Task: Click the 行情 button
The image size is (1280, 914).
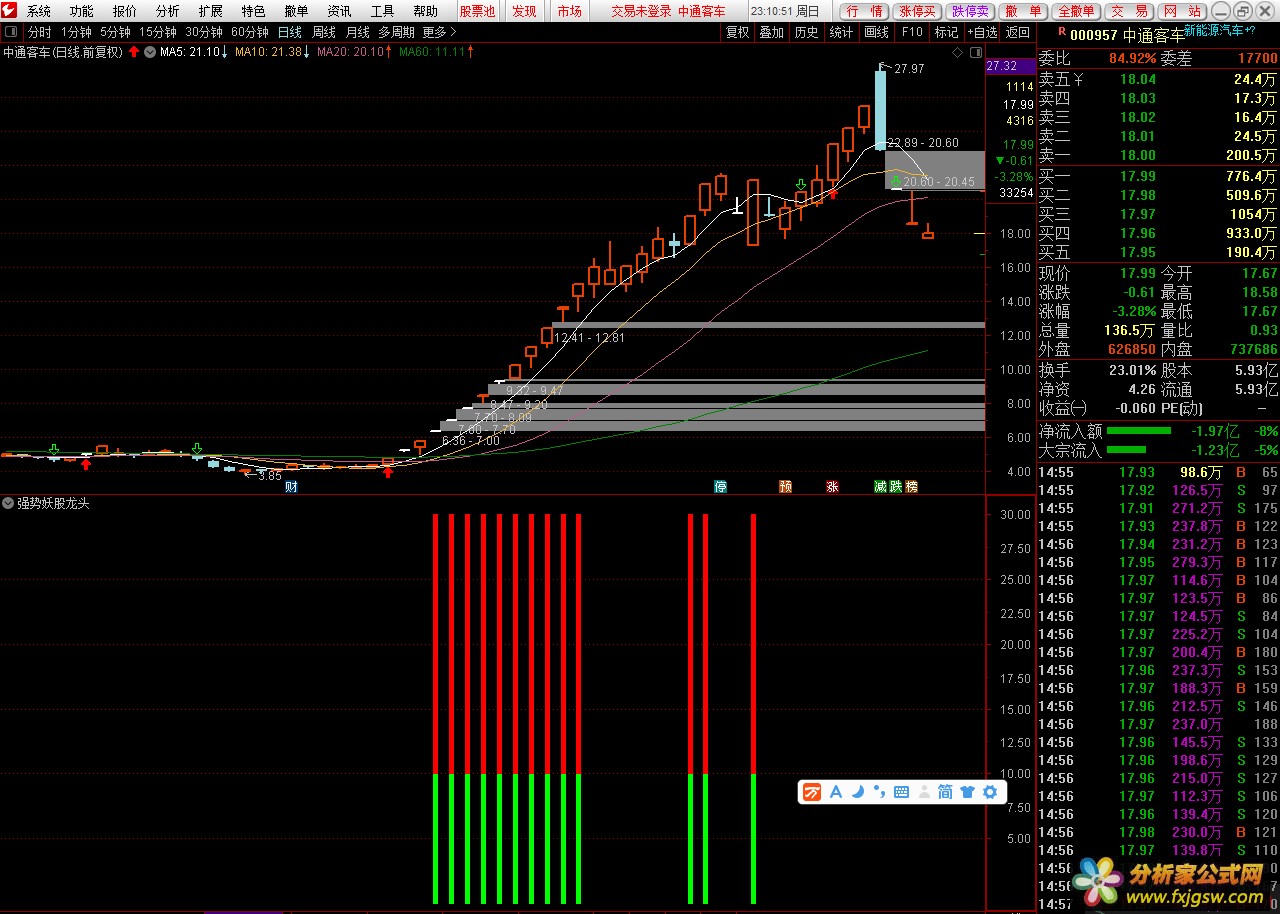Action: coord(864,12)
